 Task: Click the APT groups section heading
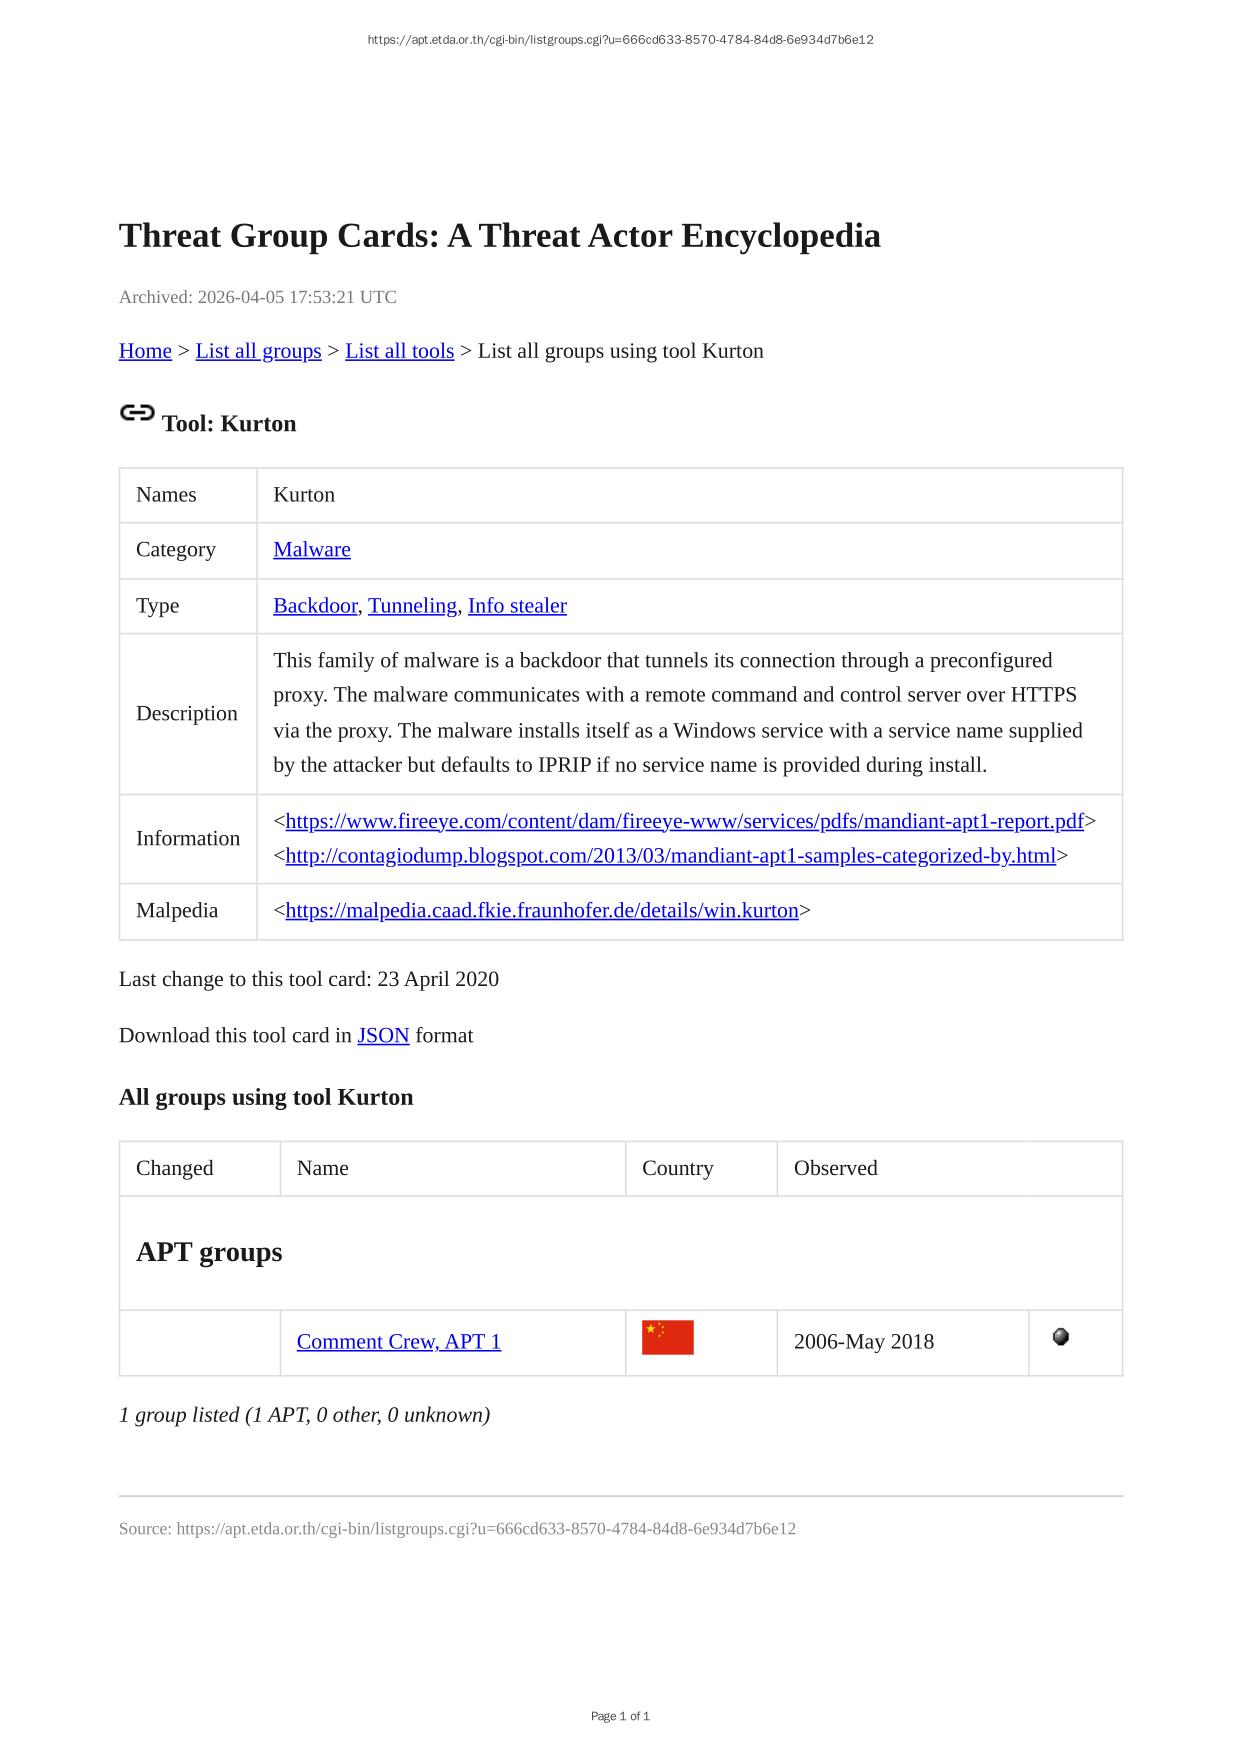click(209, 1252)
